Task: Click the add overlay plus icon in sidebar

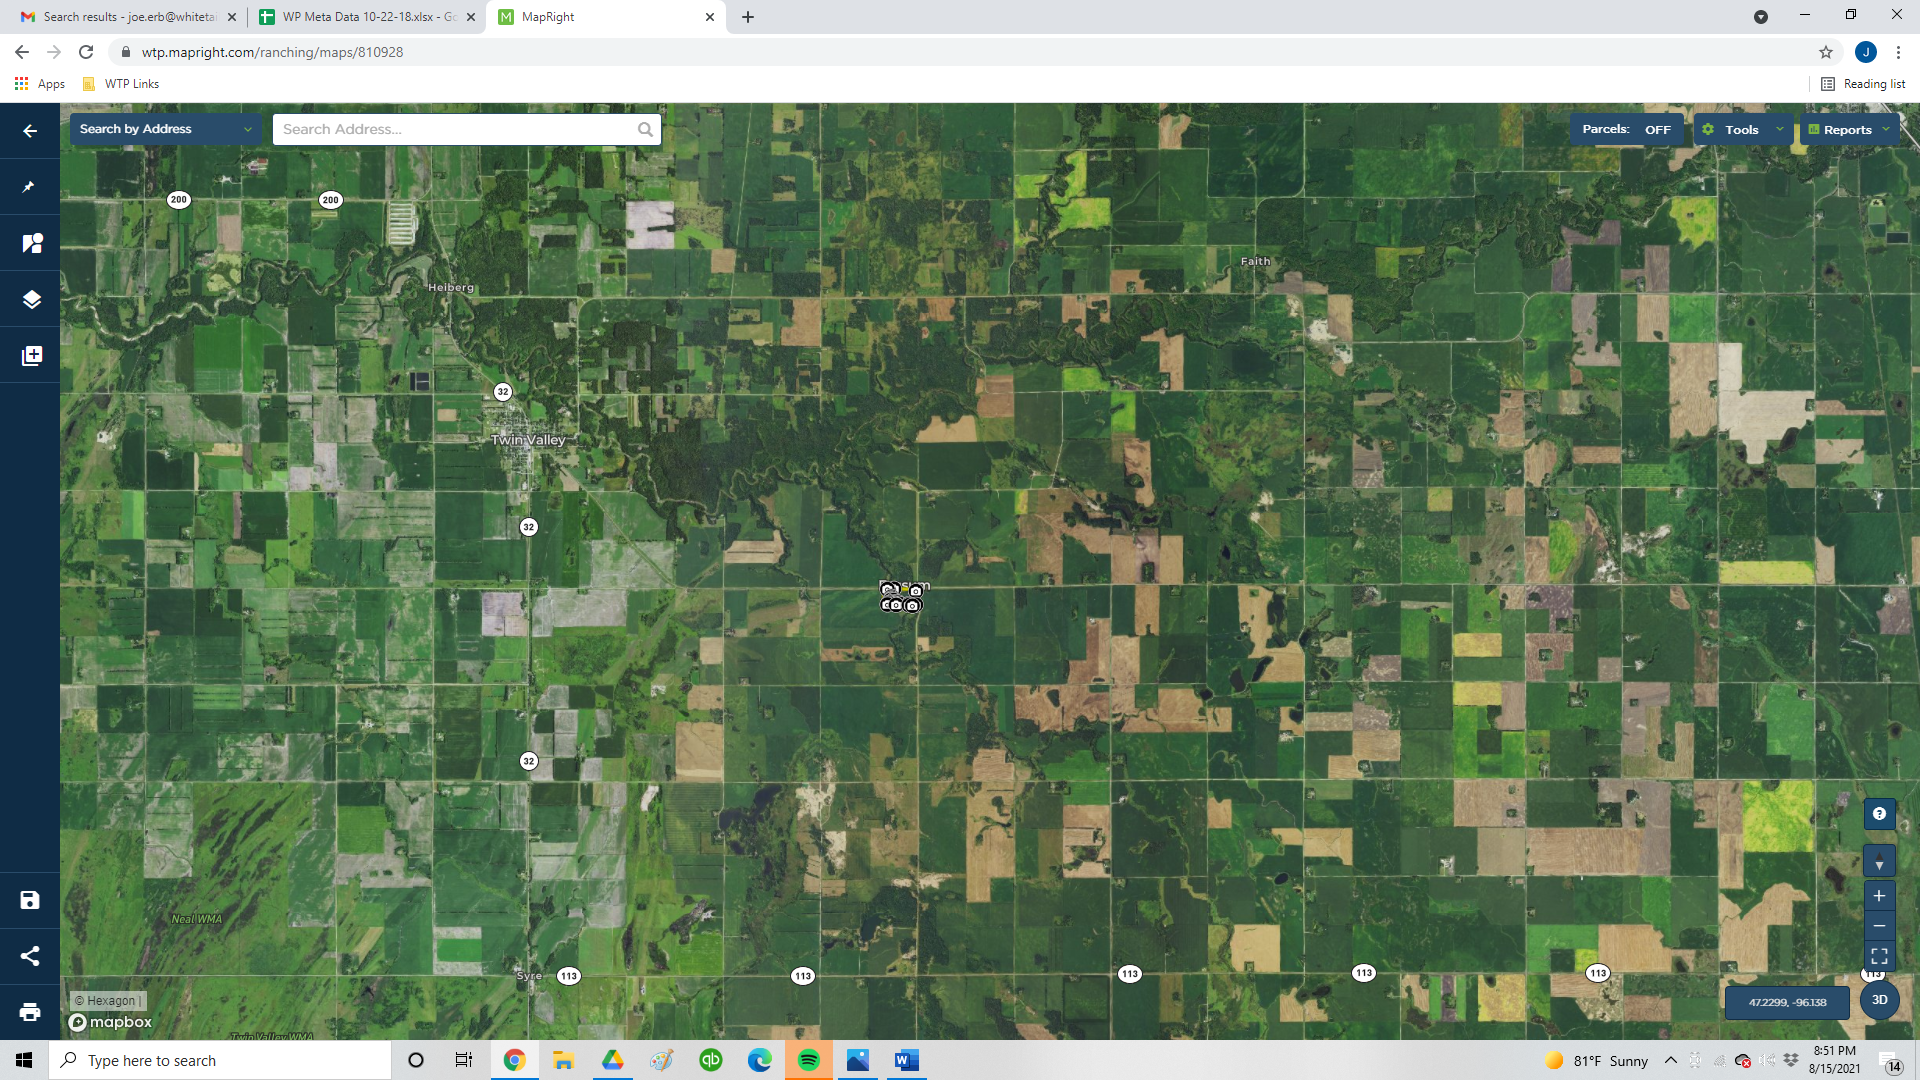Action: pos(31,356)
